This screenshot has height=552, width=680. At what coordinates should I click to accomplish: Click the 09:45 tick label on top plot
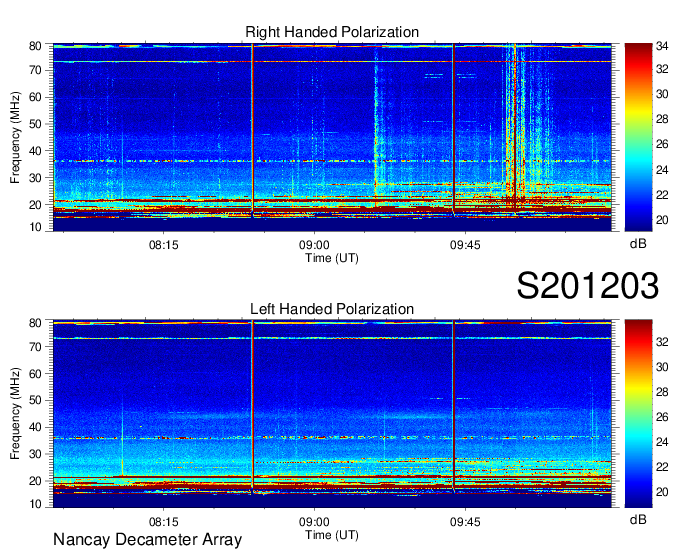465,245
